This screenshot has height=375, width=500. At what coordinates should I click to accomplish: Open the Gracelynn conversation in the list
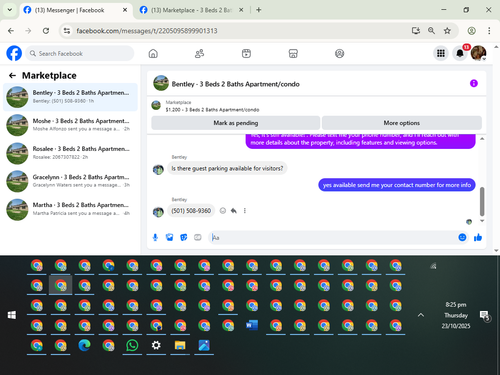70,181
